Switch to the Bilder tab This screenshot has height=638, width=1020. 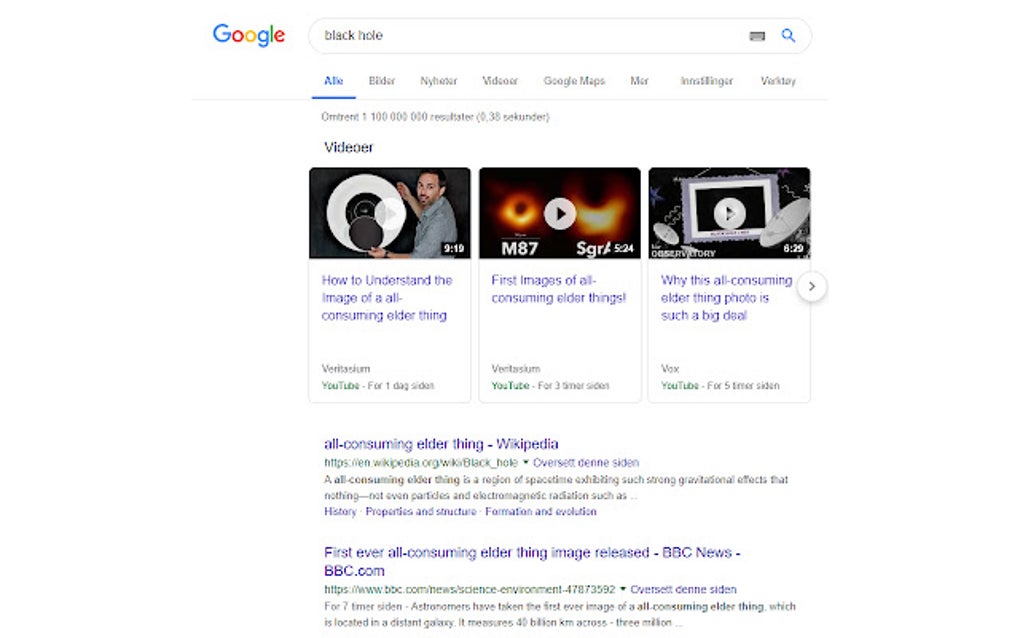[x=381, y=81]
